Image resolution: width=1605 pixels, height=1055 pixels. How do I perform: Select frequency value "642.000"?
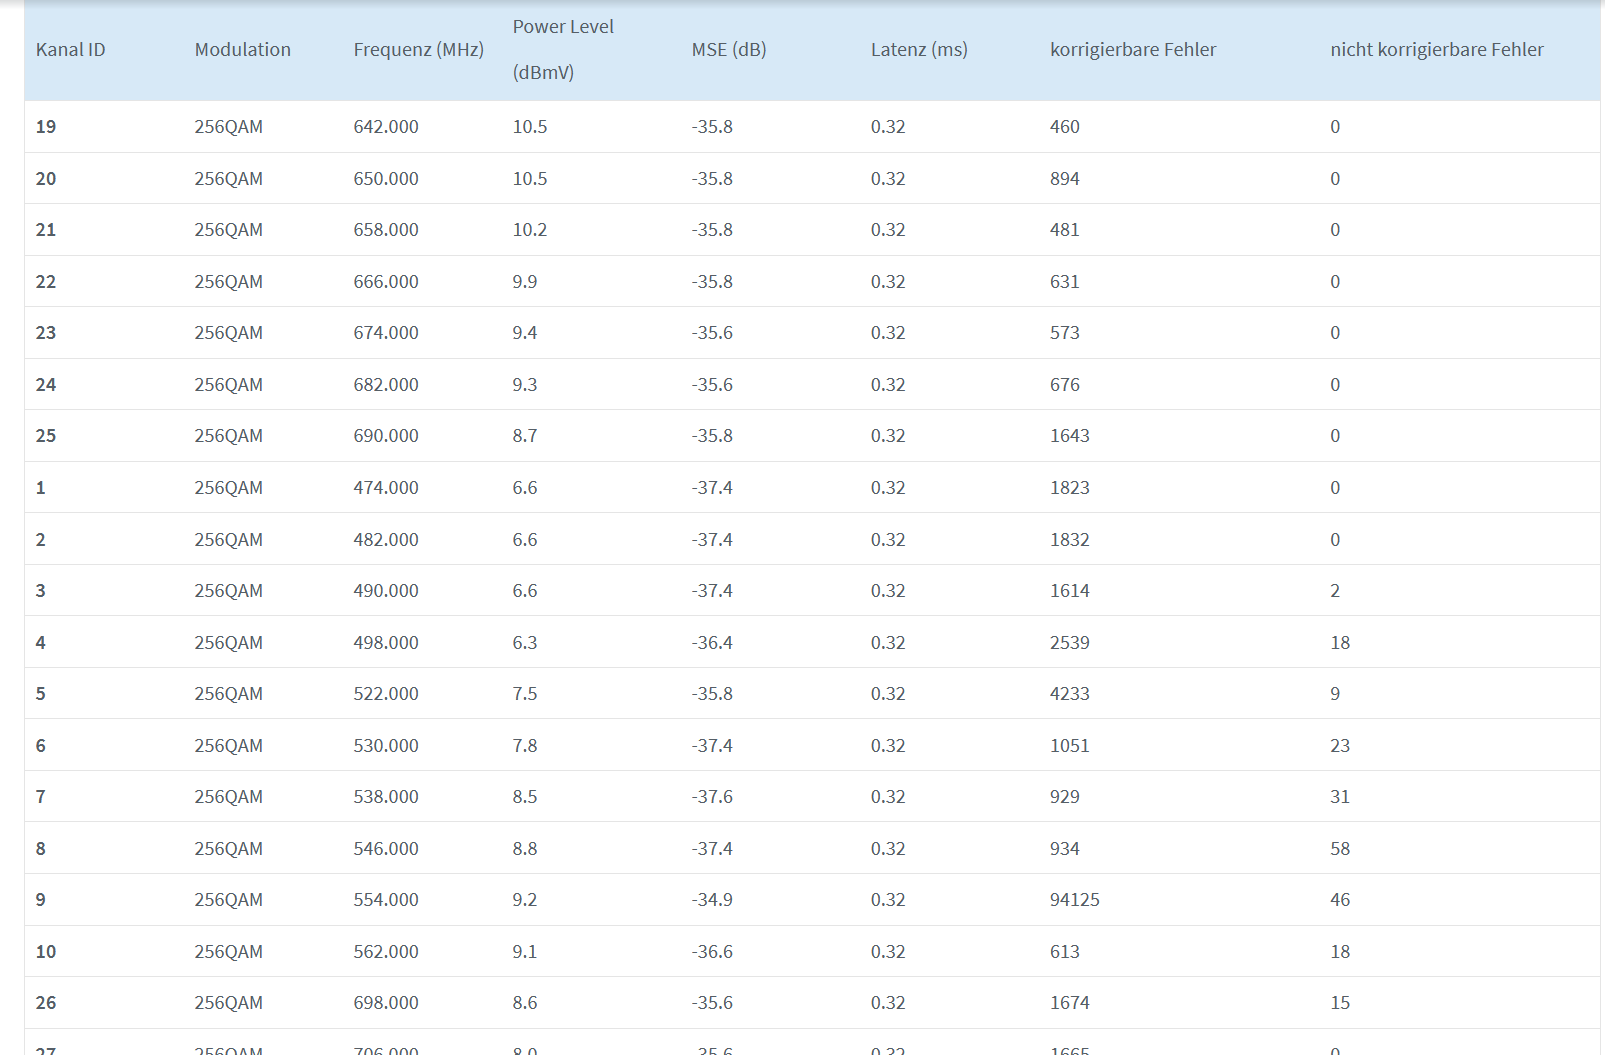(386, 127)
